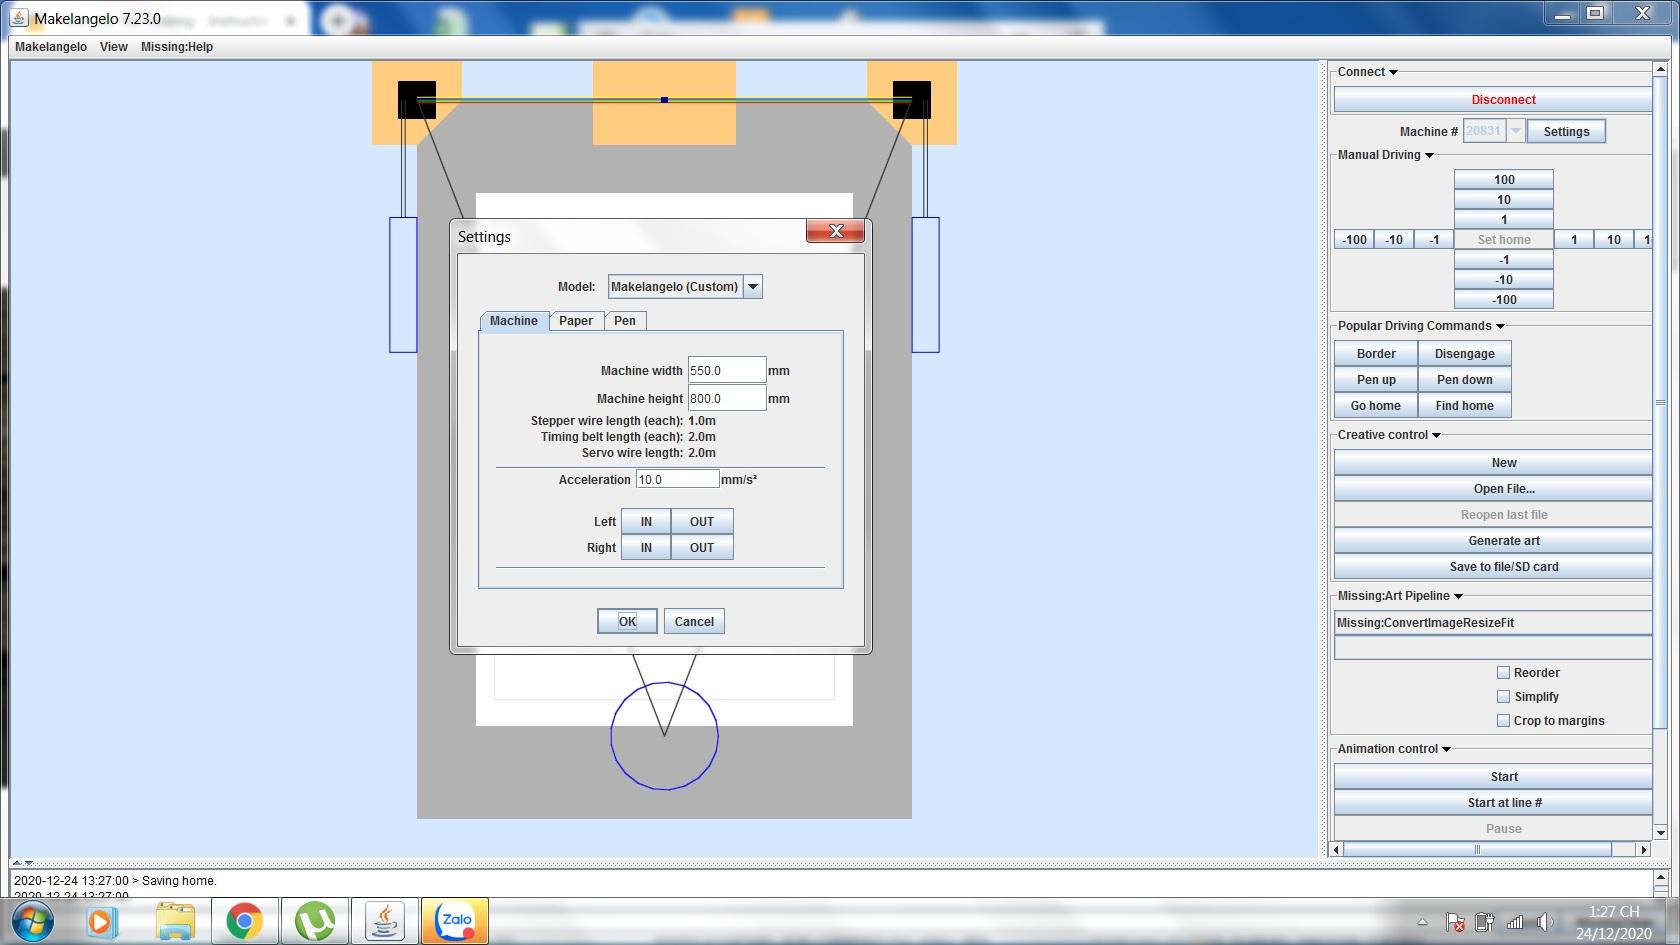Open the Makelangelo menu
Image resolution: width=1680 pixels, height=945 pixels.
[x=51, y=47]
